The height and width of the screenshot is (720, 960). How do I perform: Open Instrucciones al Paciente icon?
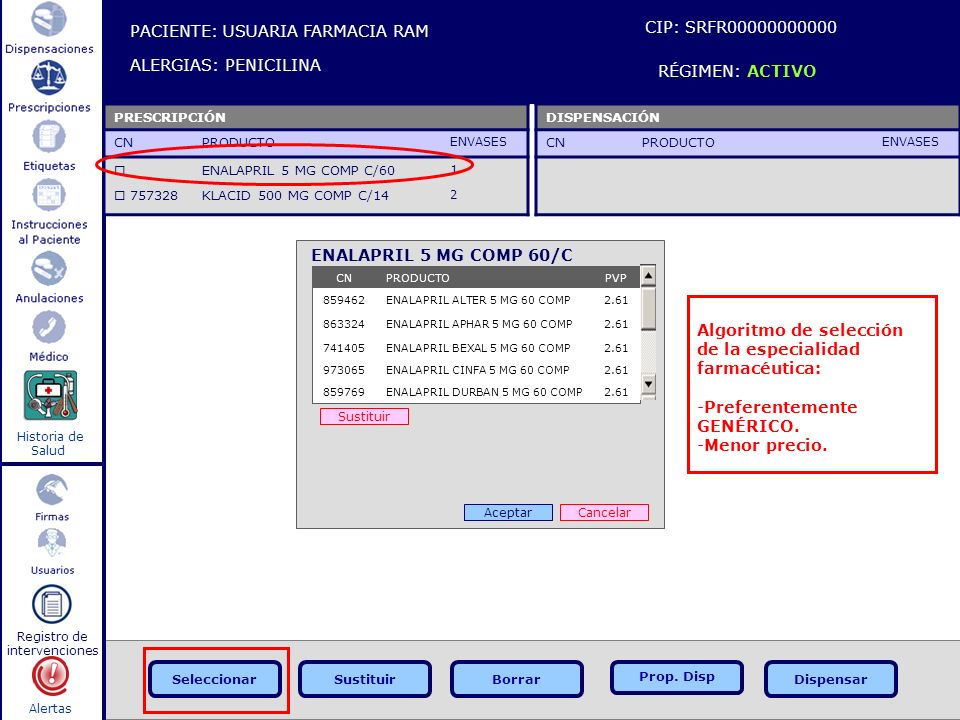tap(49, 195)
